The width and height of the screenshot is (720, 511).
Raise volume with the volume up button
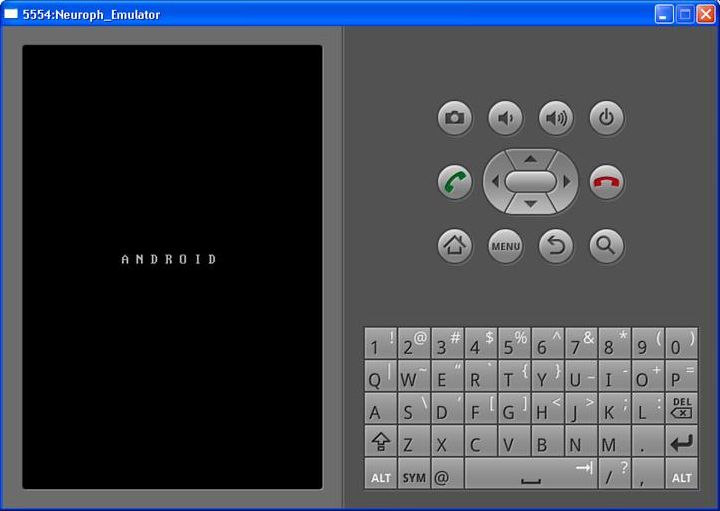[556, 119]
